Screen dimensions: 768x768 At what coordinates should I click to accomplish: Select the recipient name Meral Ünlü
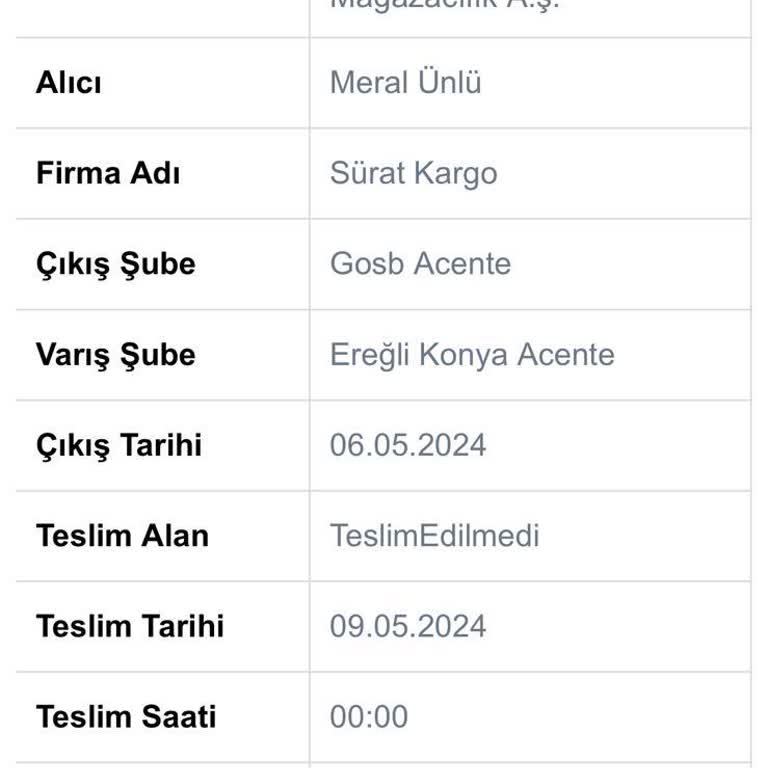405,83
